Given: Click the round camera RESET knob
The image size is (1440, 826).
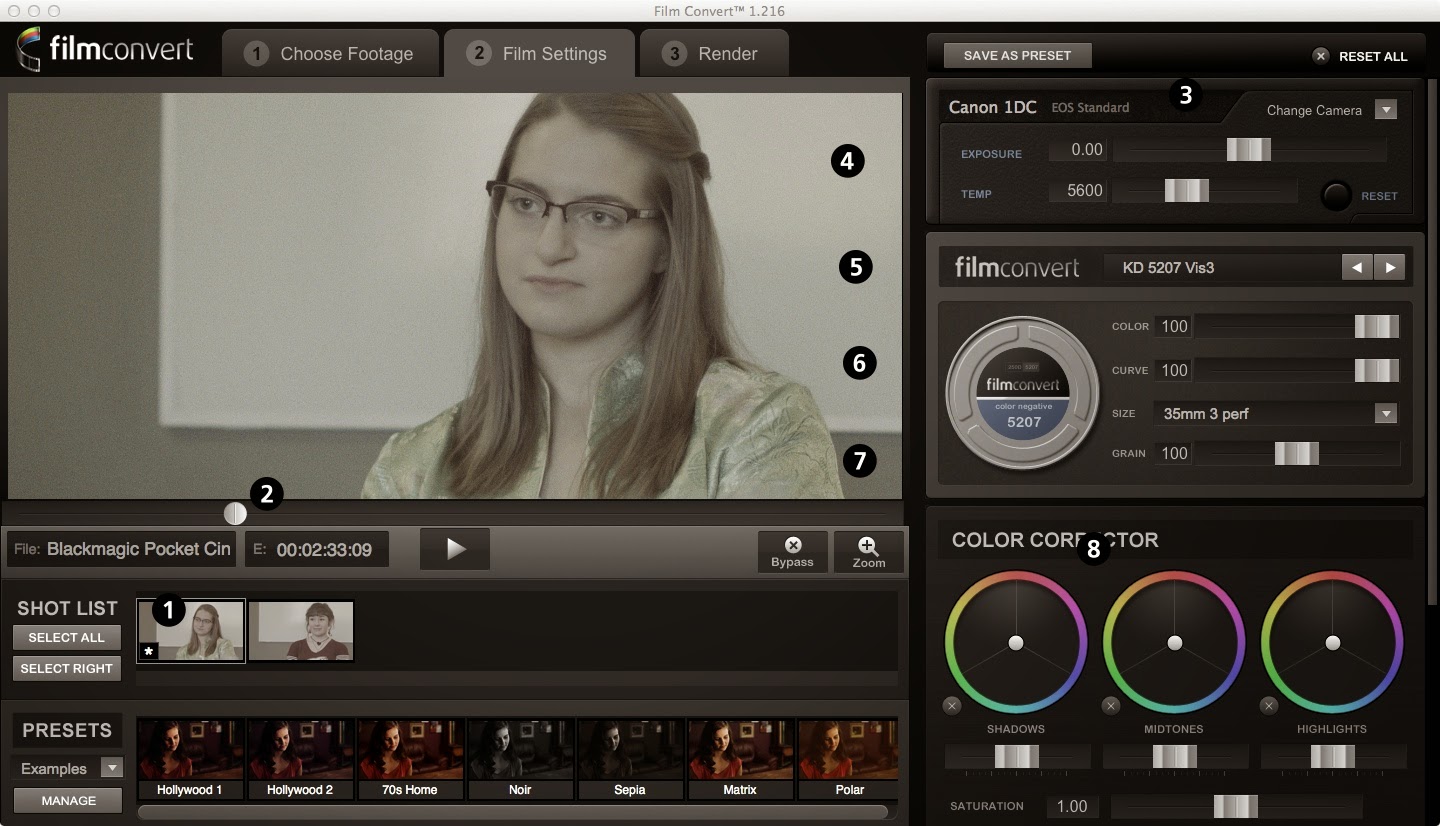Looking at the screenshot, I should point(1337,195).
